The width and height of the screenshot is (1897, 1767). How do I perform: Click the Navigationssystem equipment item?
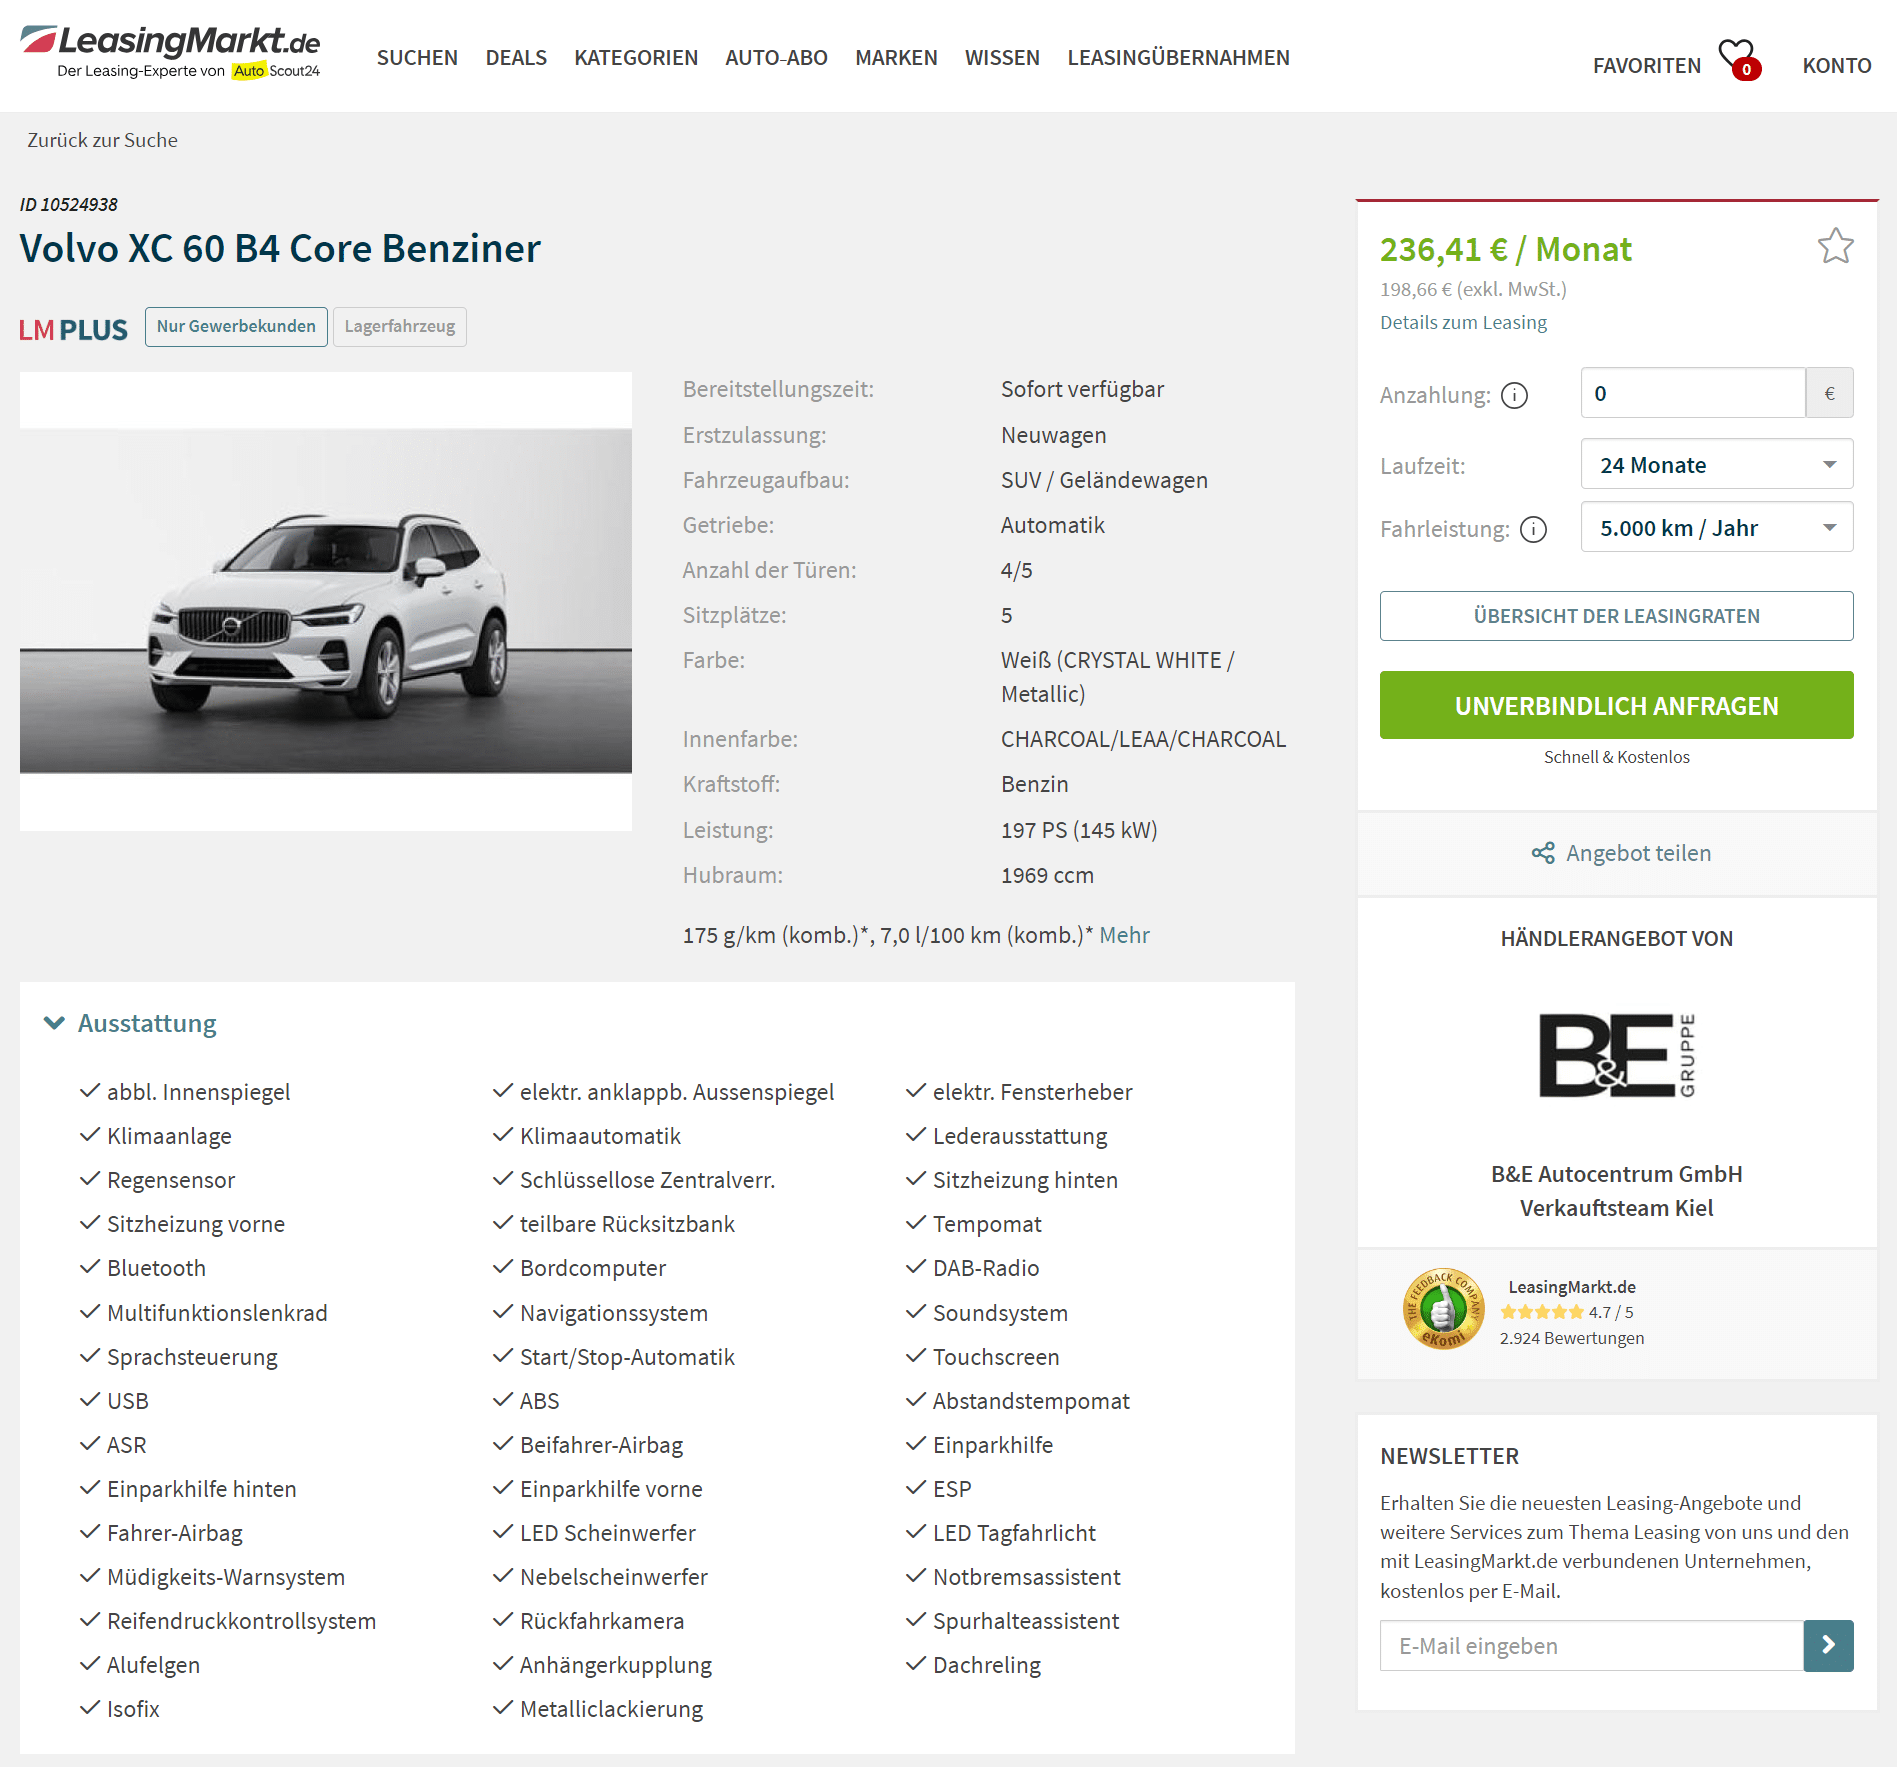coord(613,1313)
